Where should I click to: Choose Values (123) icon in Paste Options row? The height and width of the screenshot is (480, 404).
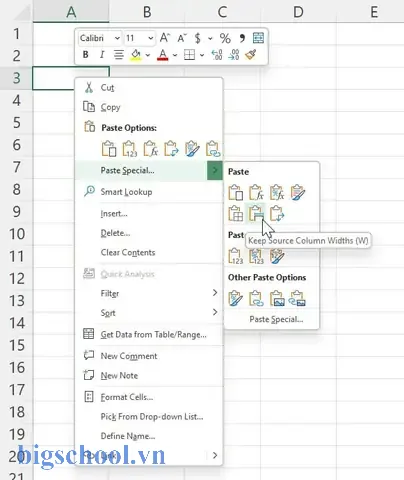coord(130,149)
